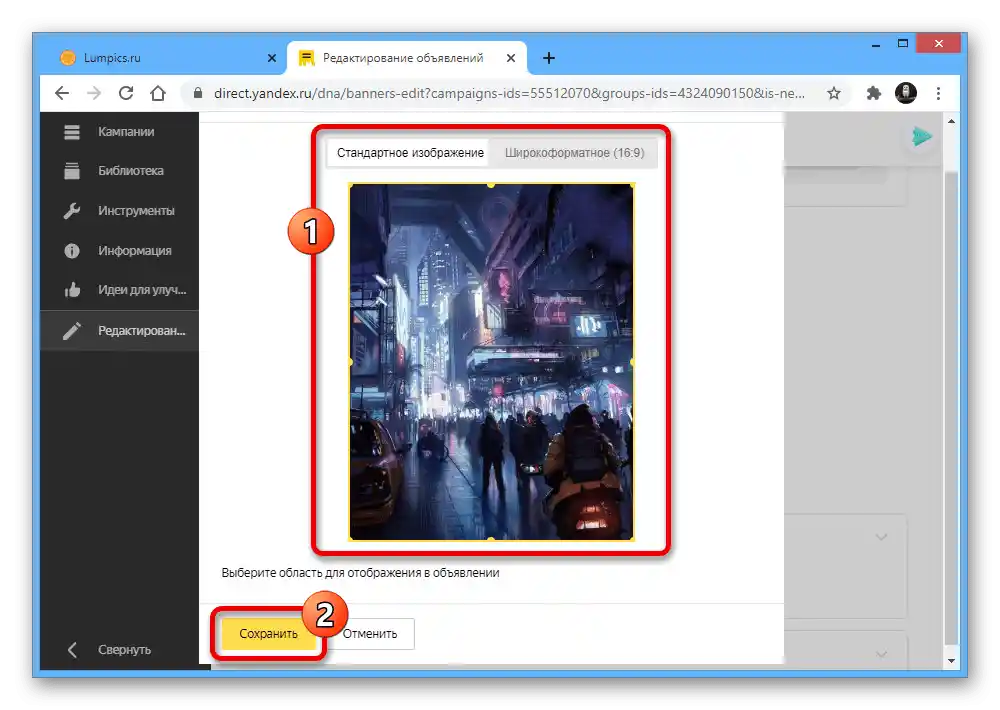The image size is (1000, 710).
Task: Select Стандартное изображение tab
Action: (x=410, y=153)
